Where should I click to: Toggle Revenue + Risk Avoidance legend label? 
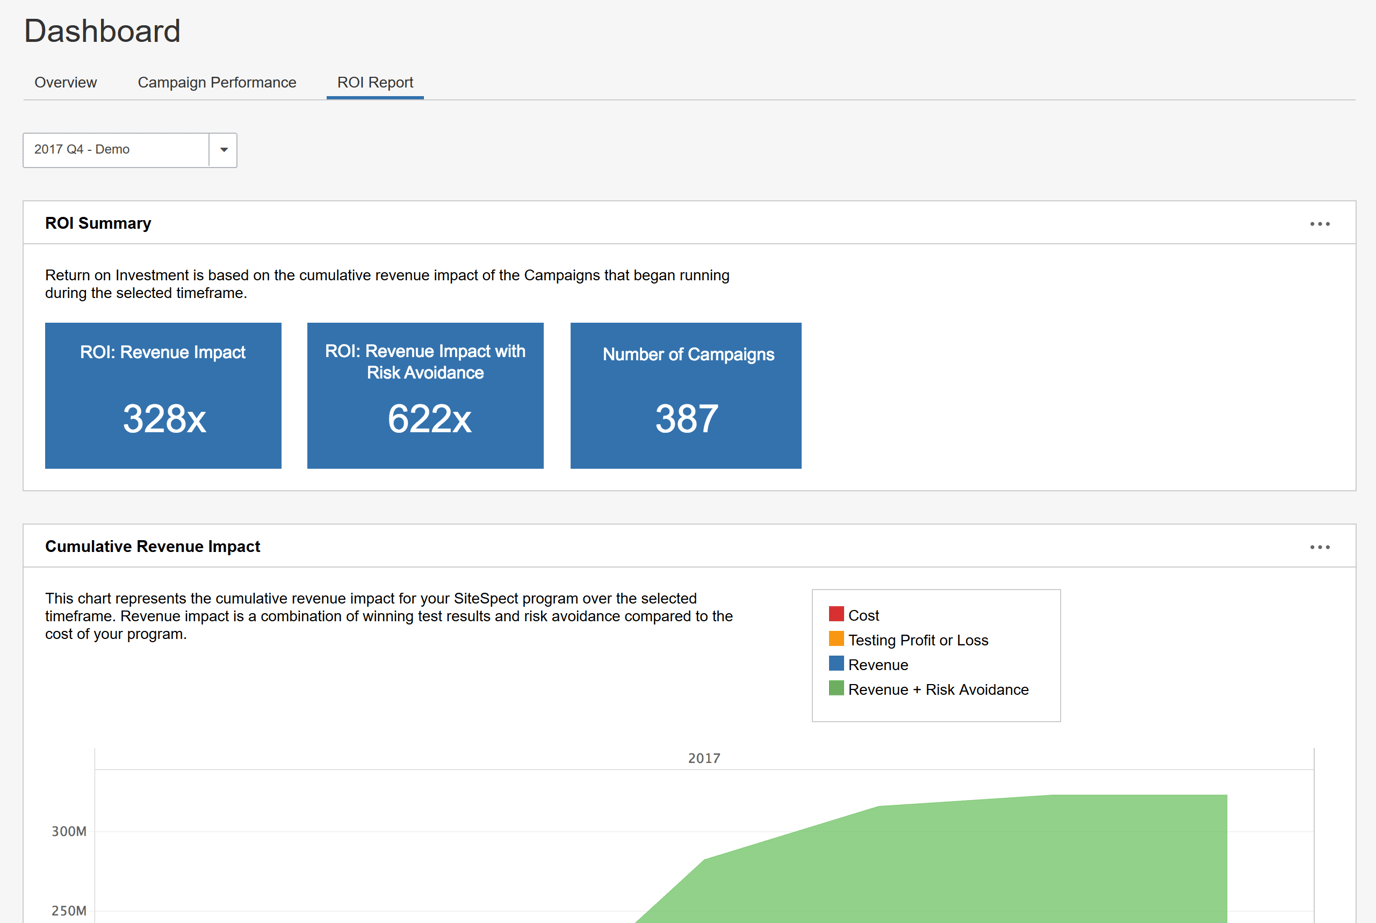point(938,690)
